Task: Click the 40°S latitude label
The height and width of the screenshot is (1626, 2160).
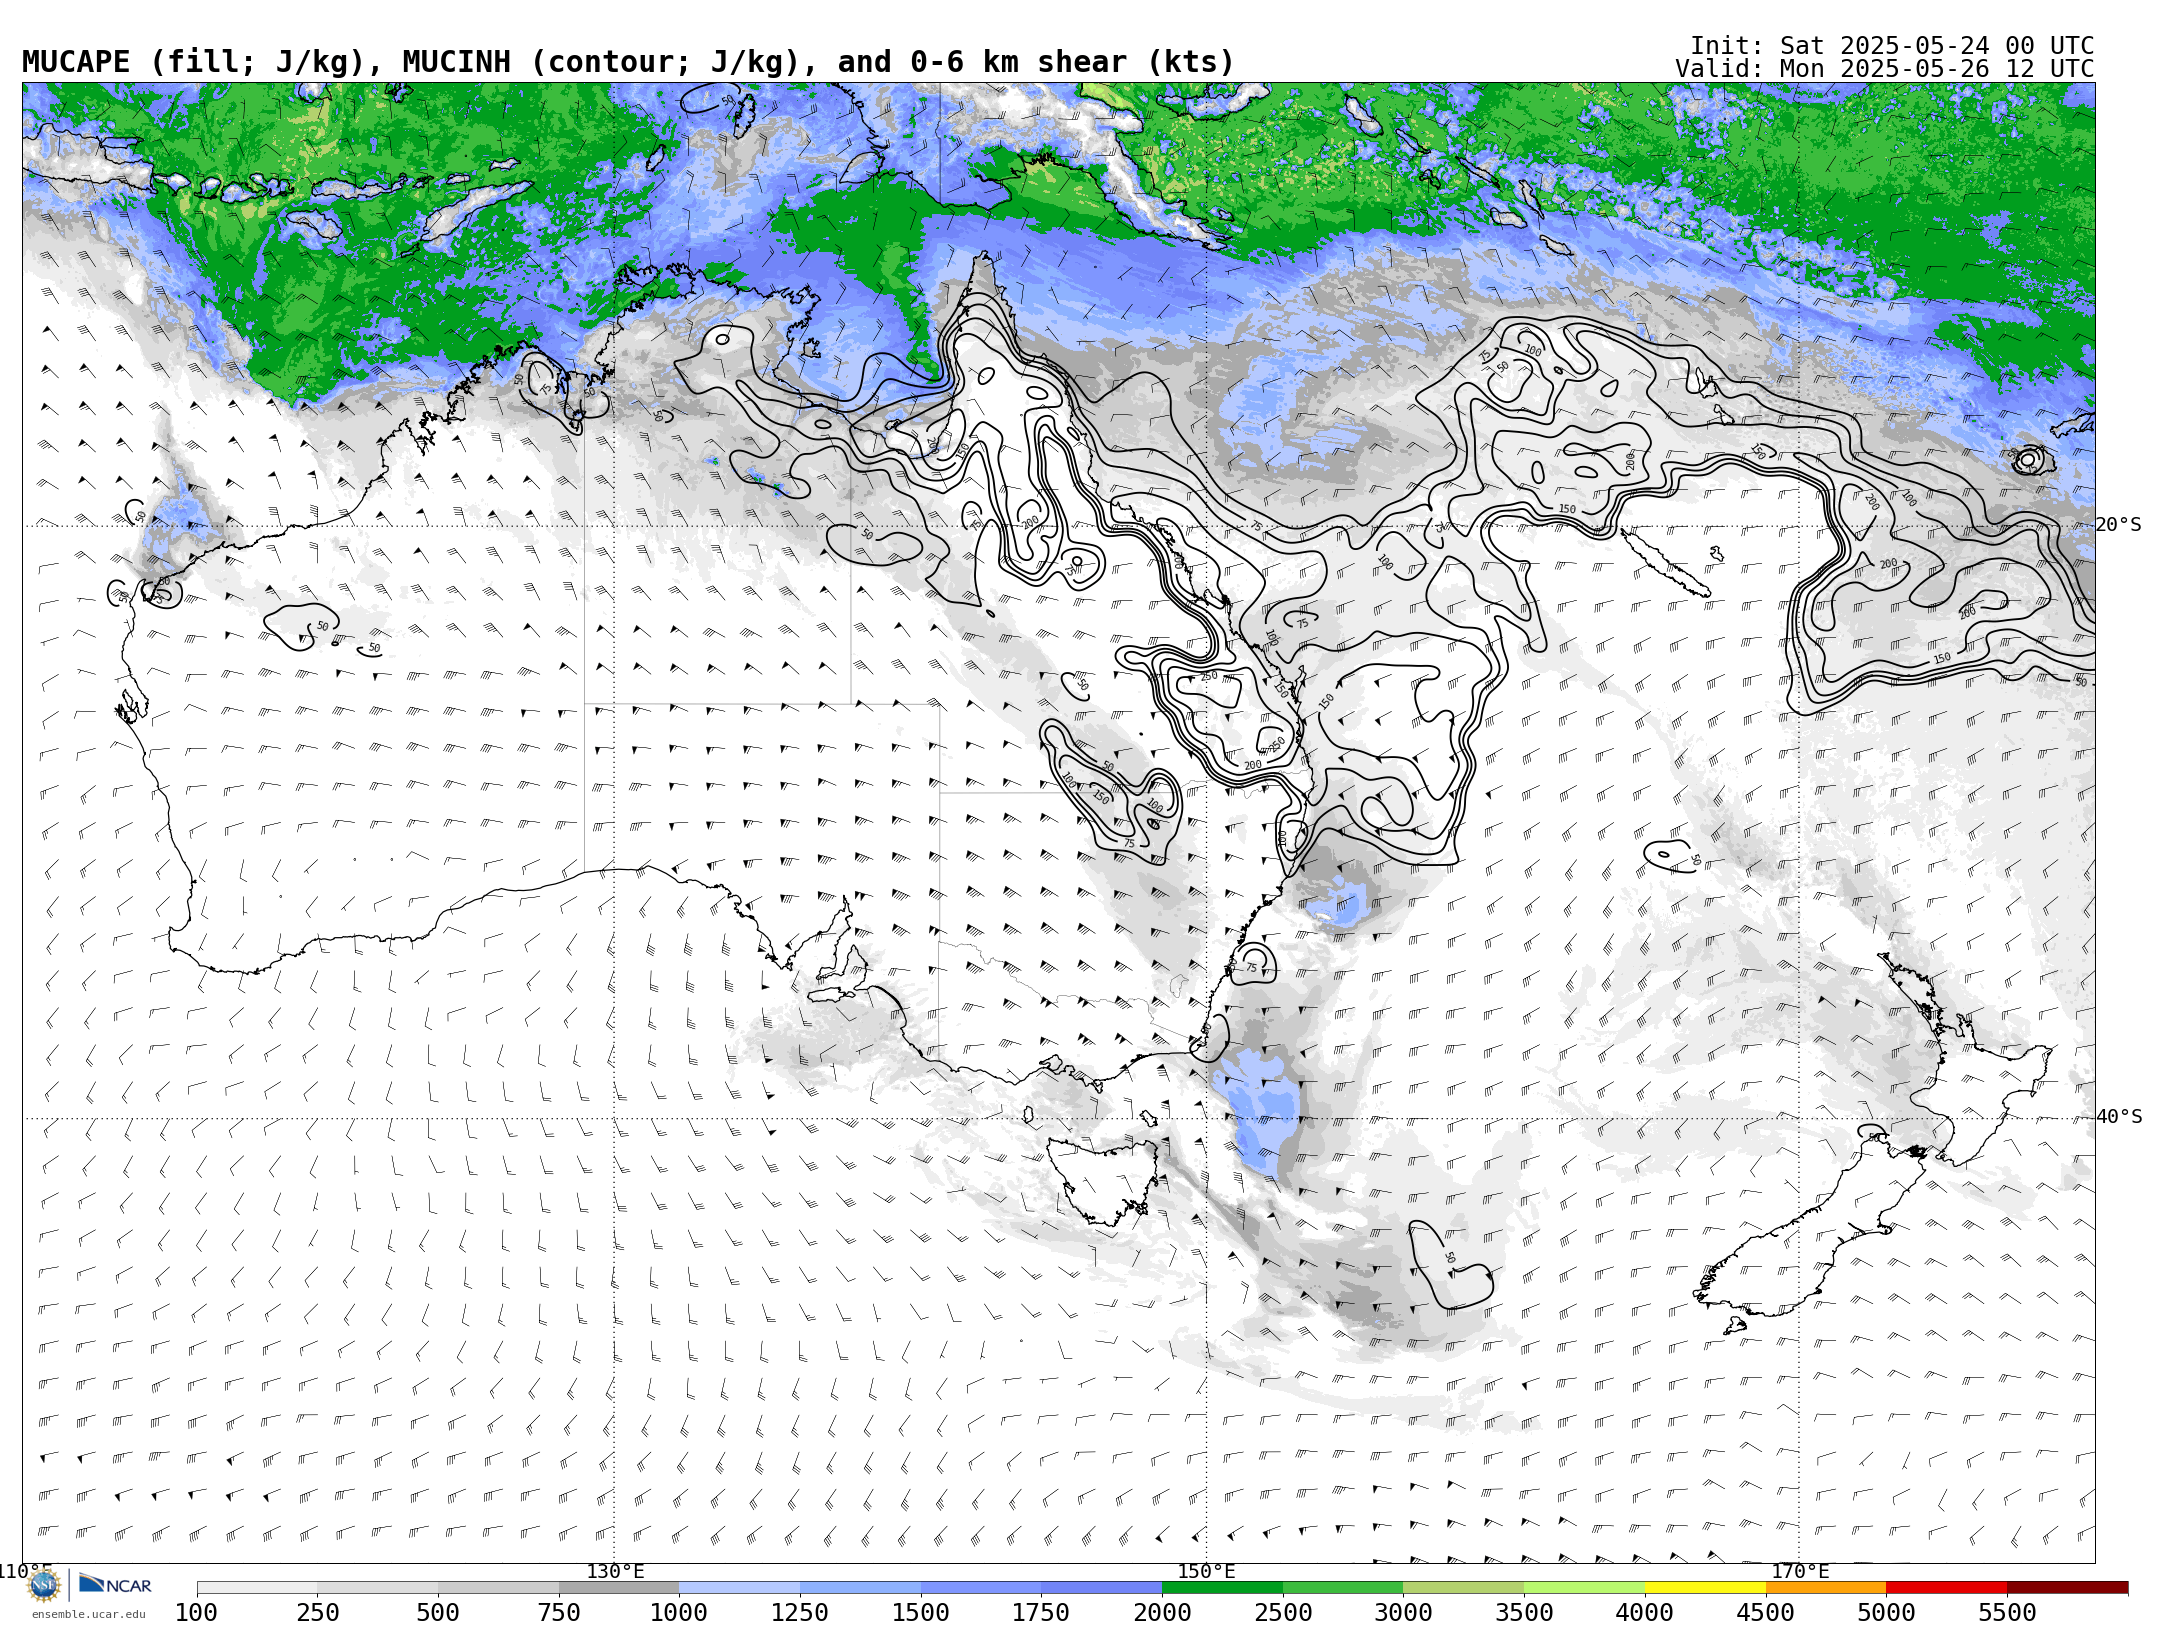Action: click(x=2119, y=1117)
